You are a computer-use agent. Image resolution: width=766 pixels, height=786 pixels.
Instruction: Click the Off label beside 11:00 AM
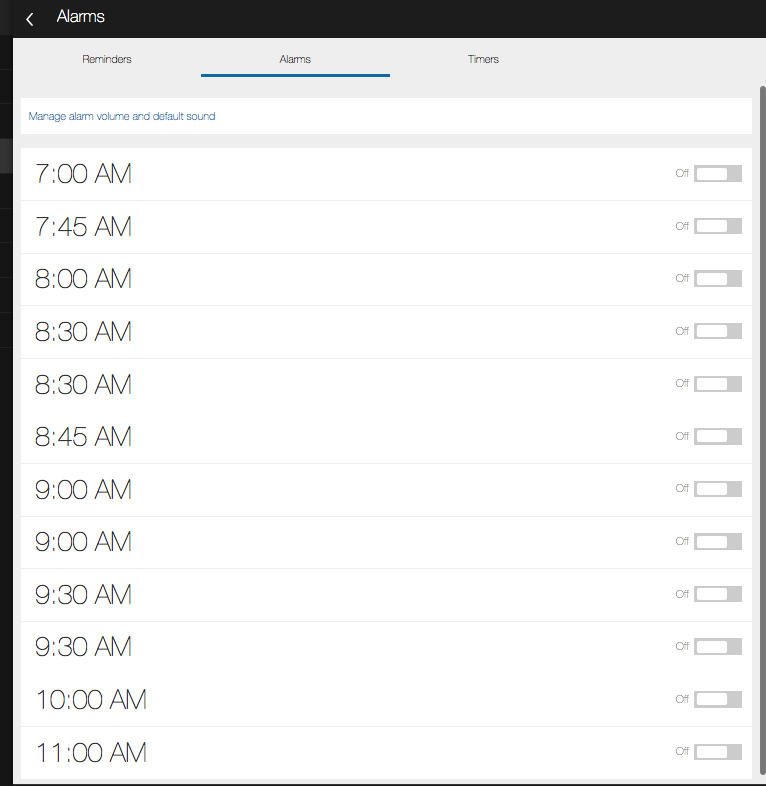(x=682, y=751)
